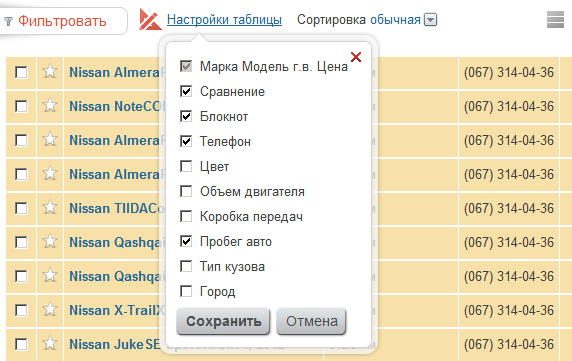Select the Nissan X-Trail row compare checkbox

[x=21, y=310]
